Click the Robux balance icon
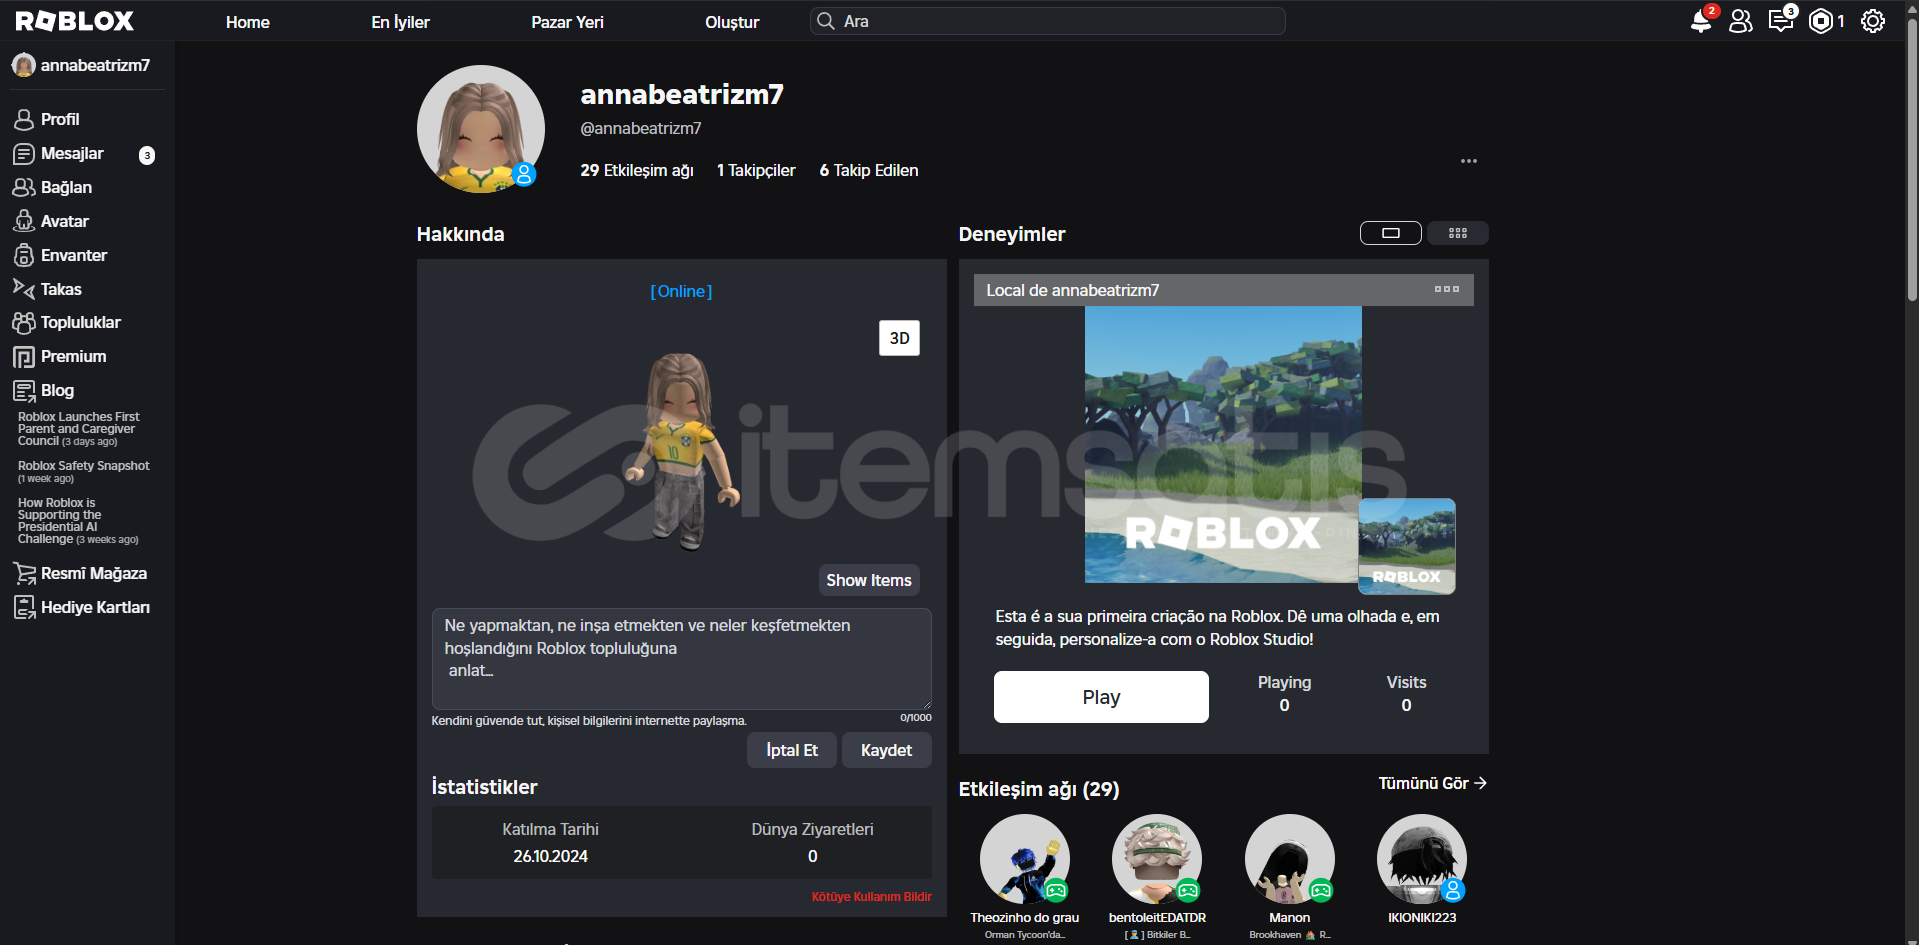The width and height of the screenshot is (1919, 945). [x=1821, y=21]
